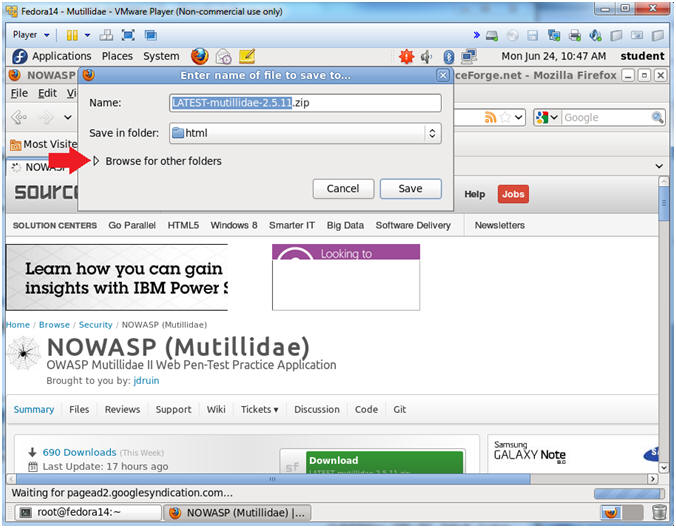Click Cancel in the save dialog

pos(343,189)
